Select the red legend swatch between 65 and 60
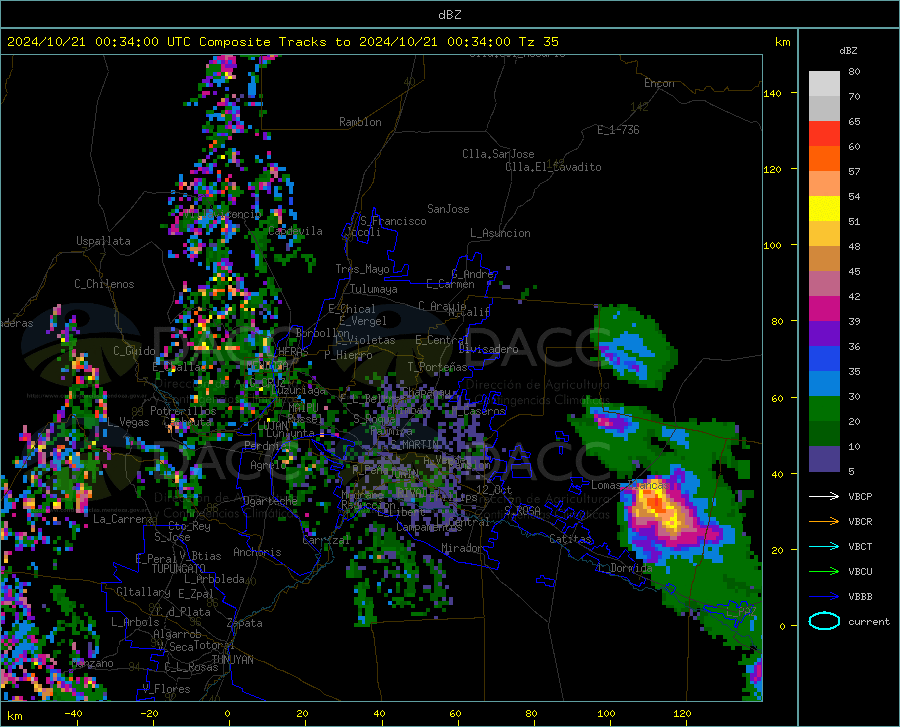900x727 pixels. [824, 134]
